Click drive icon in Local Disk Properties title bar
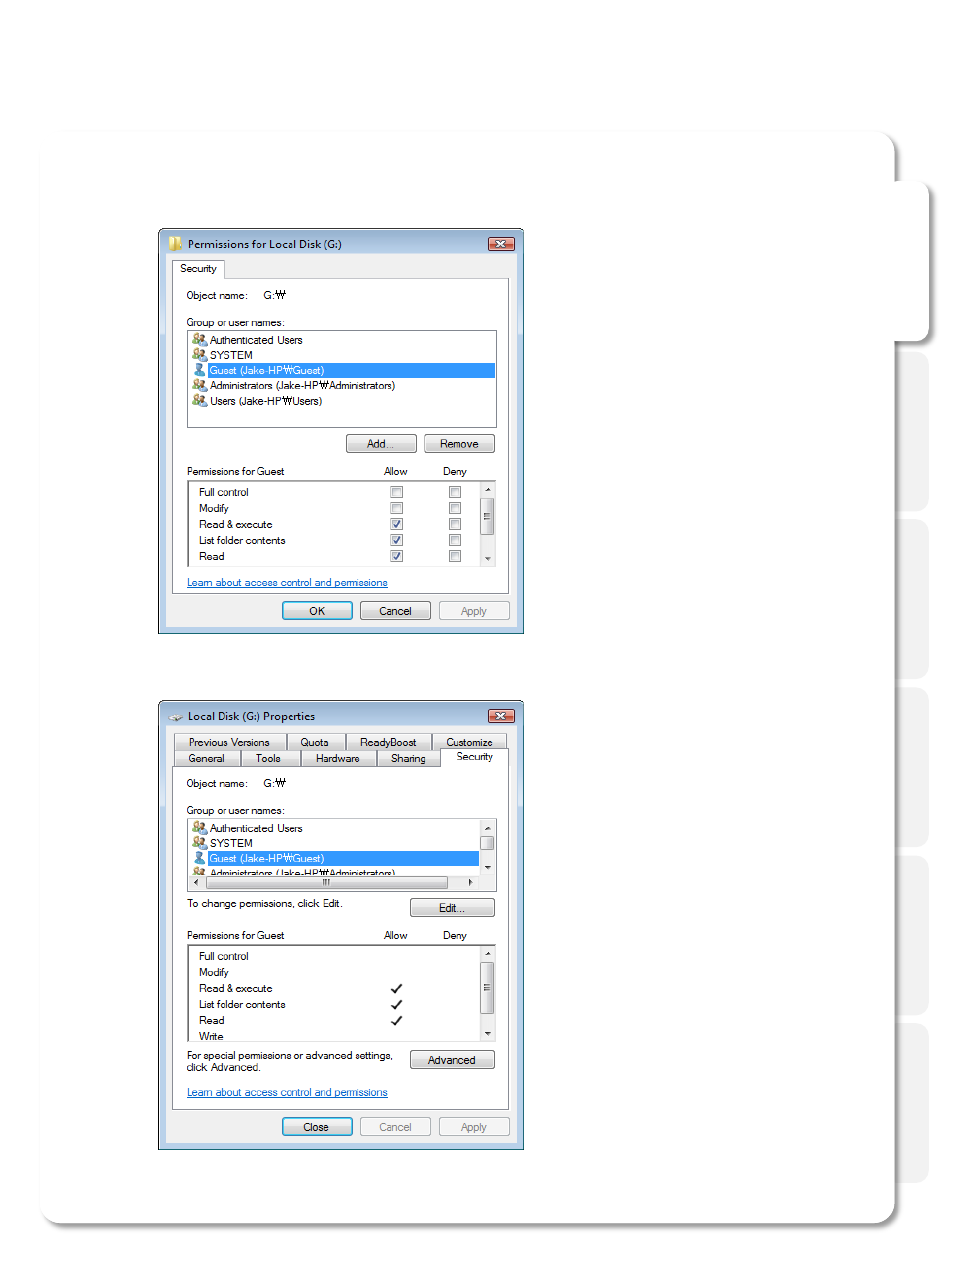 pos(176,716)
